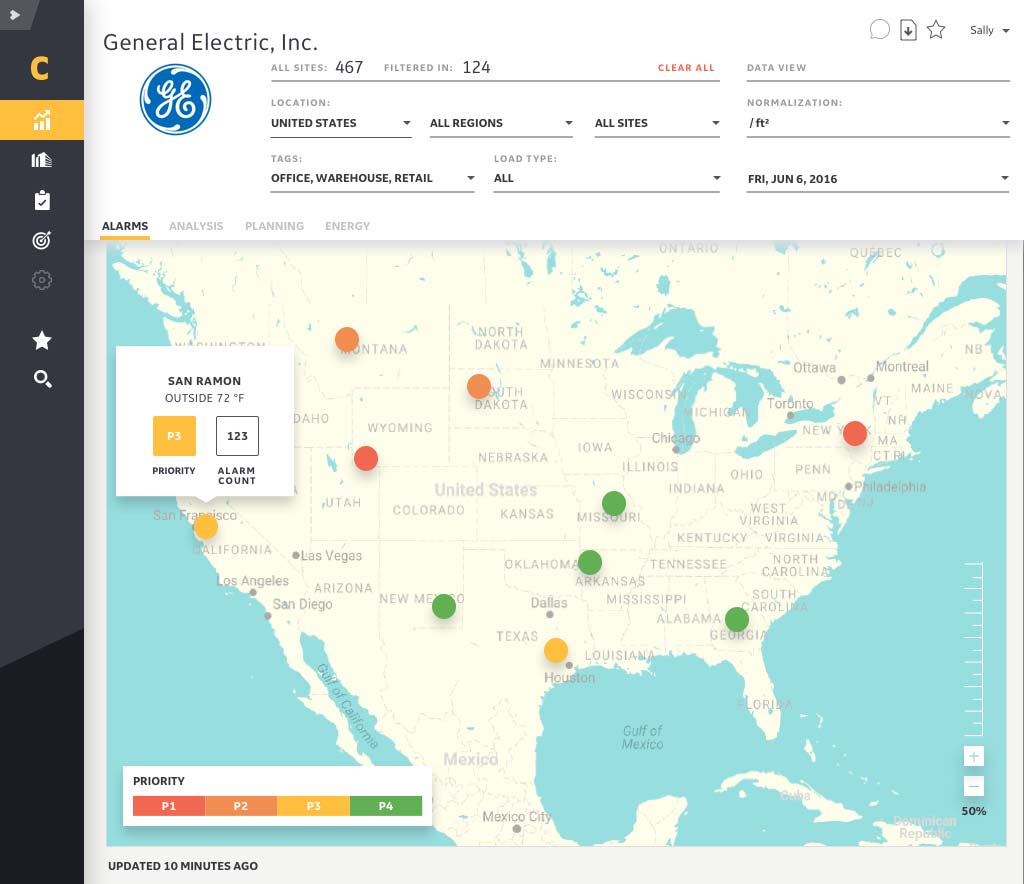Open the search magnifier in sidebar
The image size is (1024, 884).
(x=42, y=379)
